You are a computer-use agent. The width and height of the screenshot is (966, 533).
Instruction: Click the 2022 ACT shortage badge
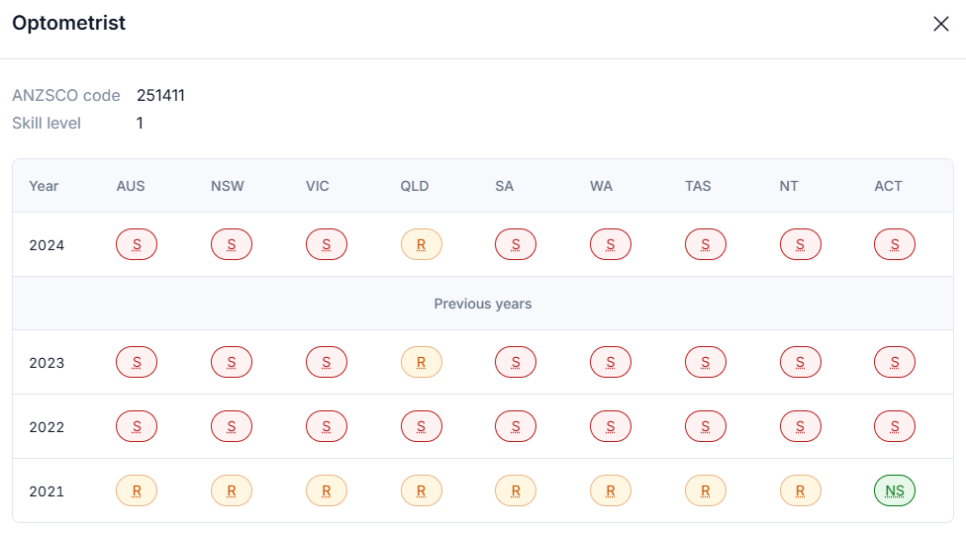(894, 427)
